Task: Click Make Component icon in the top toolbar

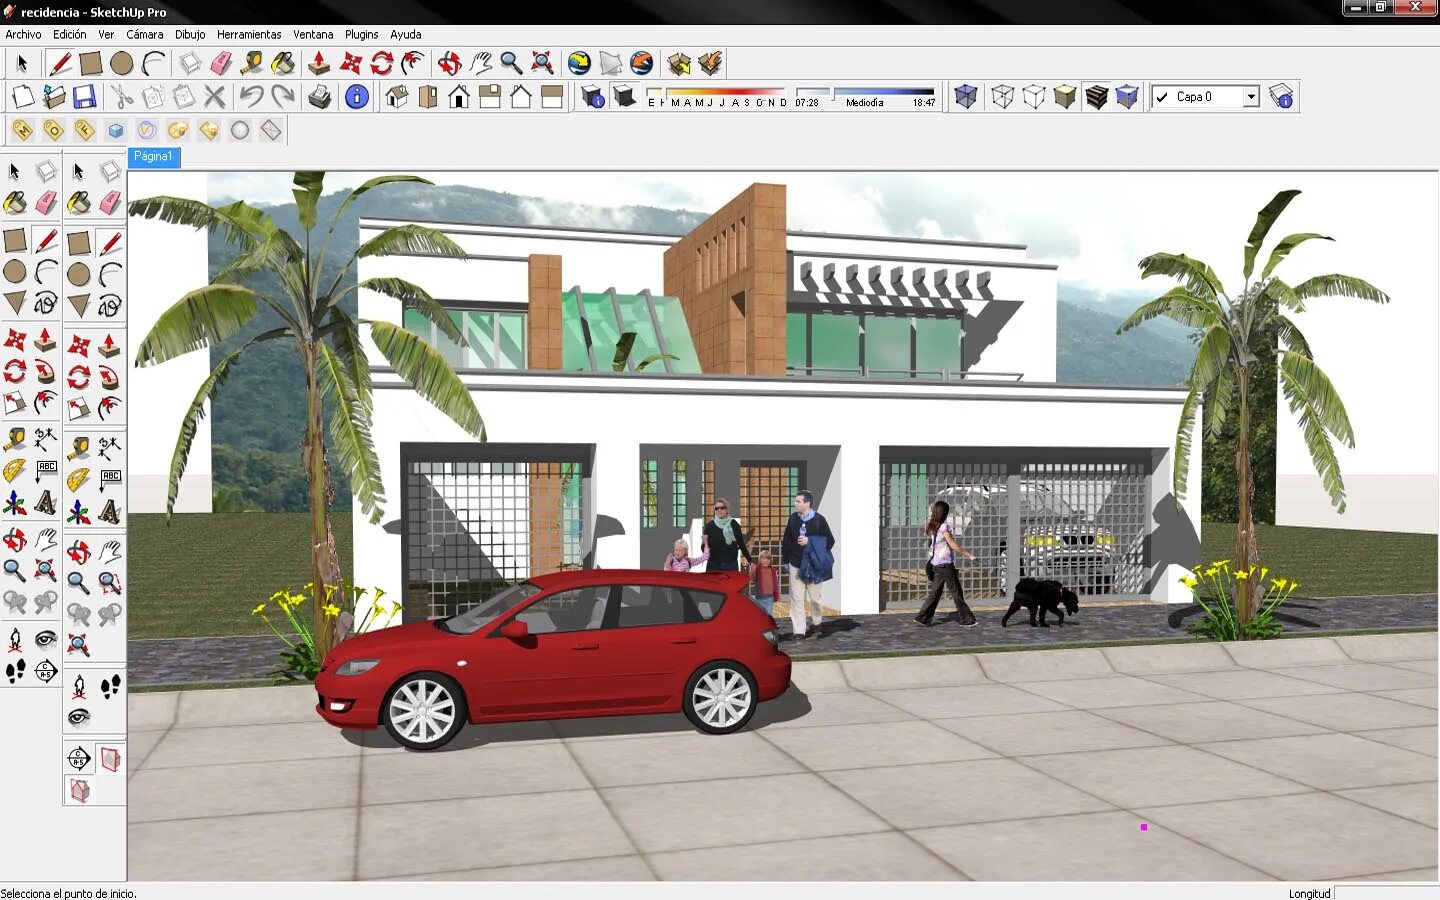Action: tap(190, 64)
